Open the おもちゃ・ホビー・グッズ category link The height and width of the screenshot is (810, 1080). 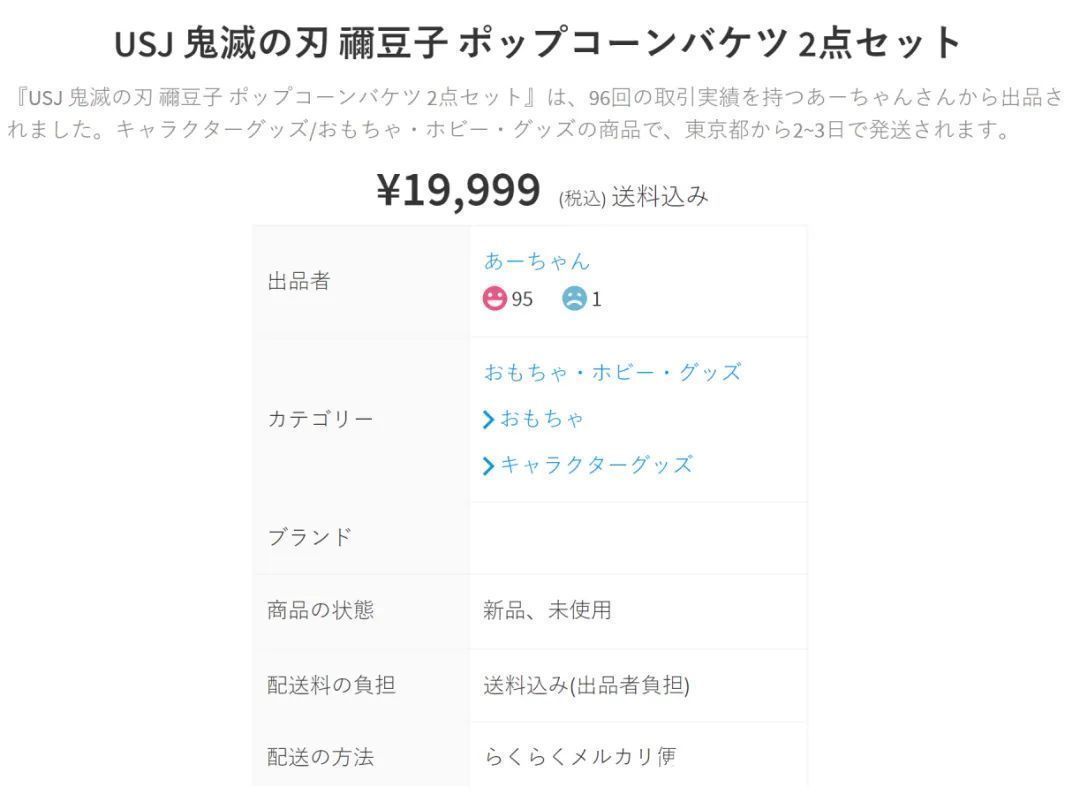612,372
